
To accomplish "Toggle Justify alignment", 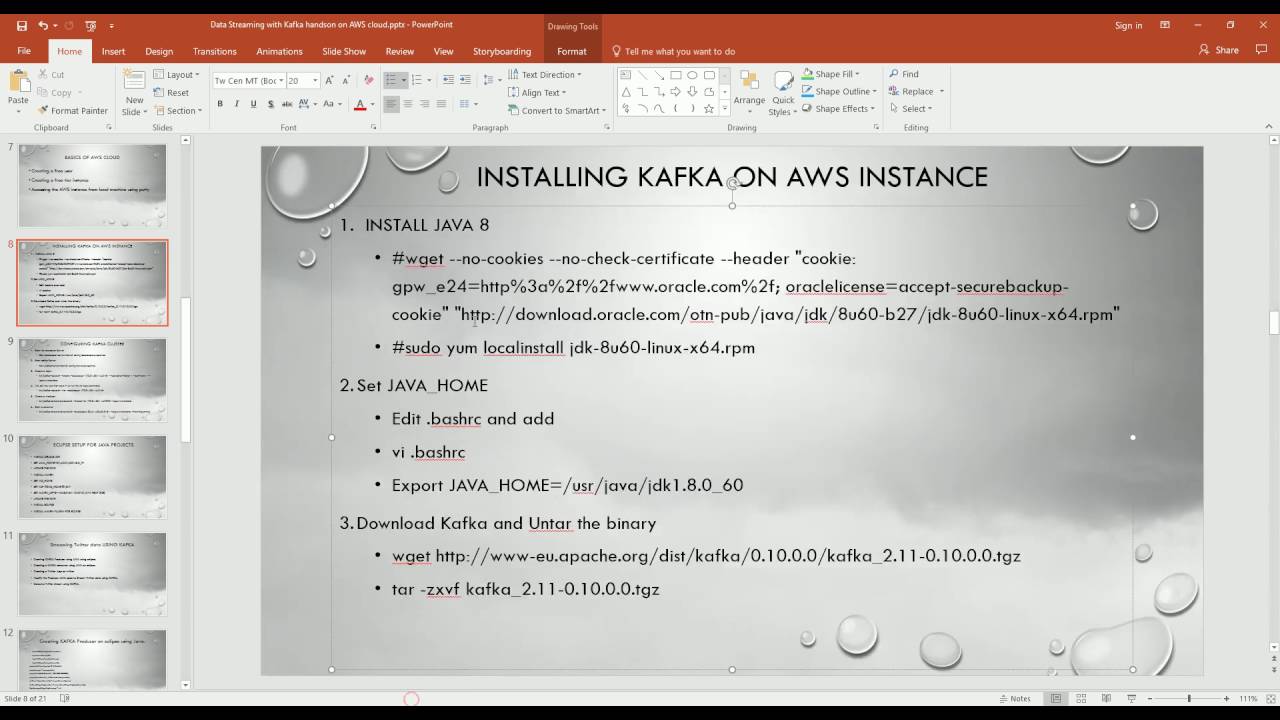I will pyautogui.click(x=441, y=104).
